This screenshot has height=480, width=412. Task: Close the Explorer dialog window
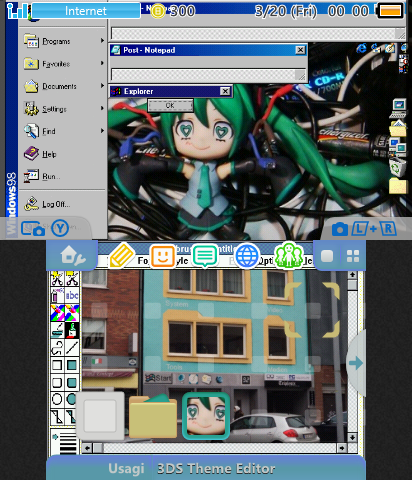pyautogui.click(x=225, y=91)
